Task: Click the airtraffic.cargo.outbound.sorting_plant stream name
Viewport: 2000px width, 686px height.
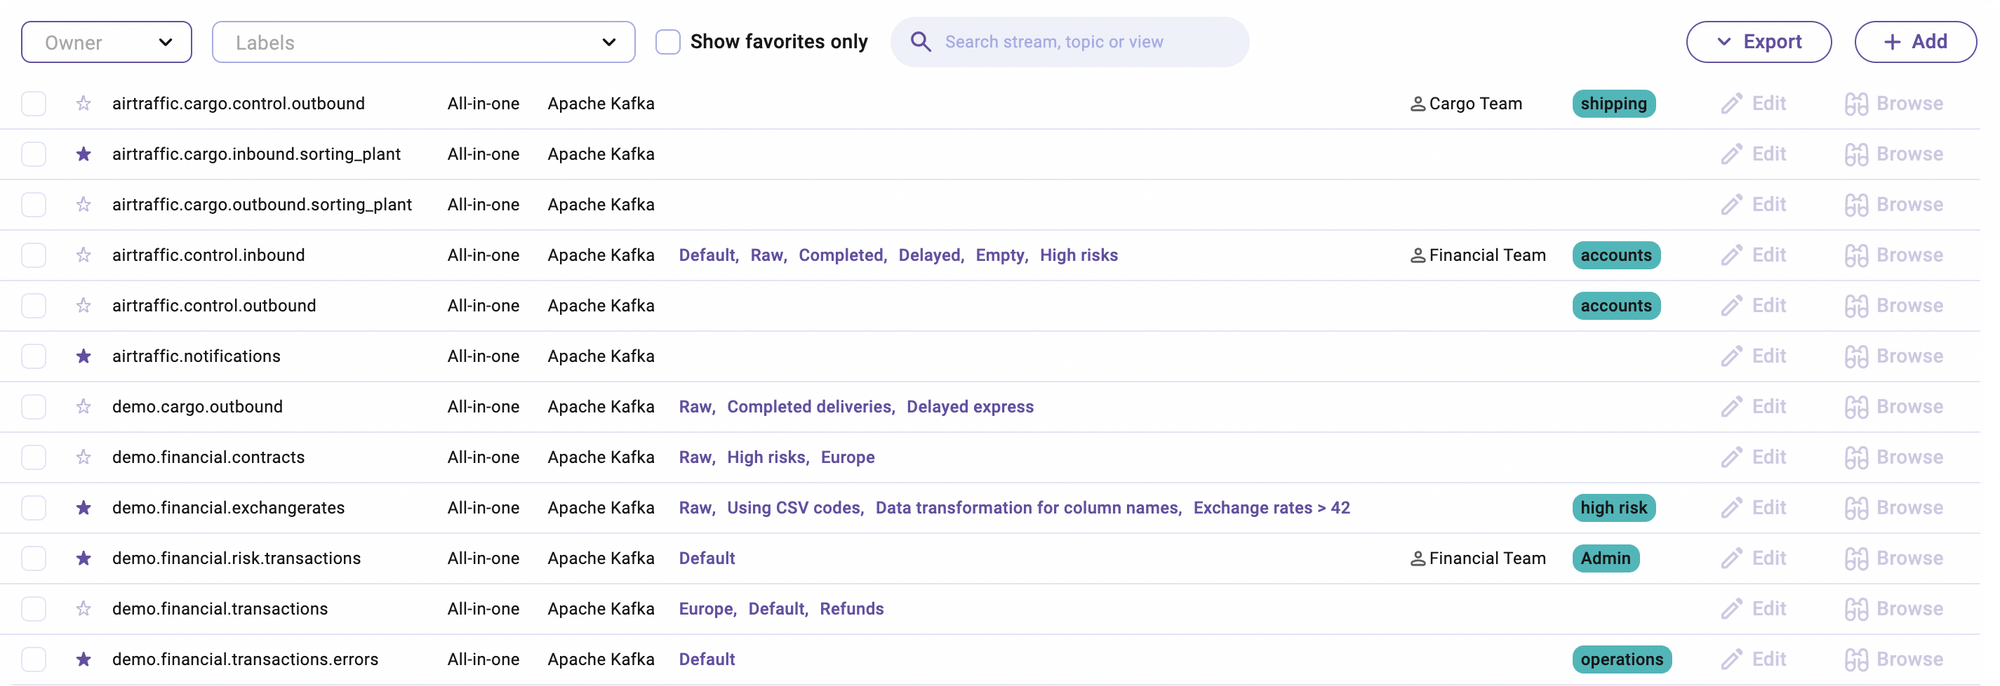Action: tap(262, 205)
